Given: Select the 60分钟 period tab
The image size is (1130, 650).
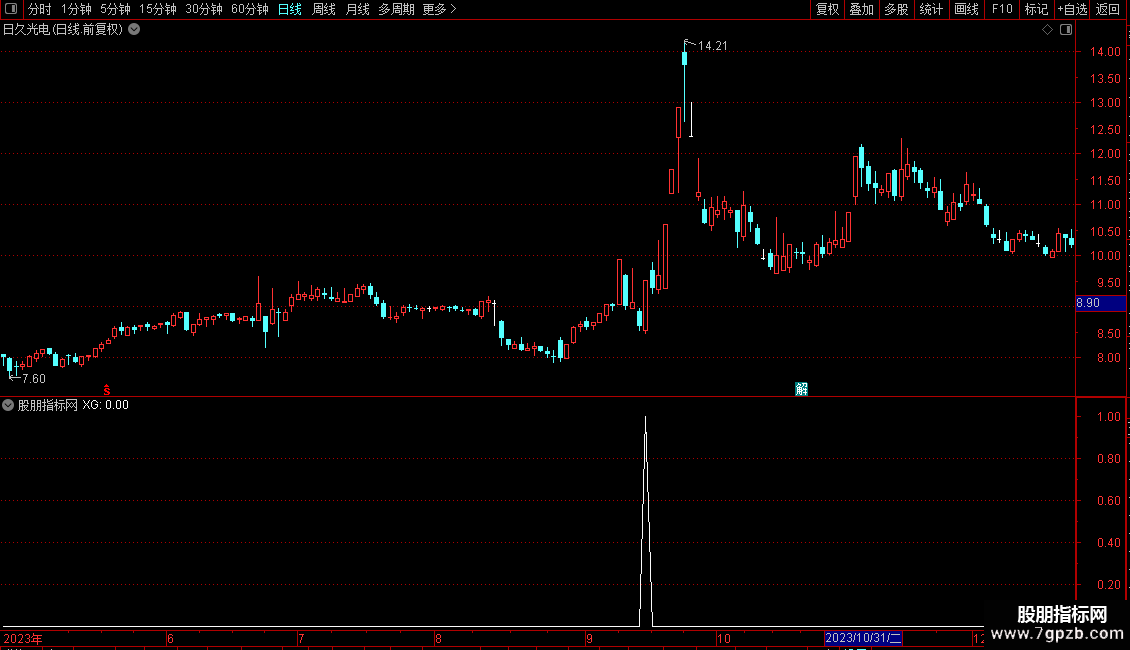Looking at the screenshot, I should [x=250, y=9].
